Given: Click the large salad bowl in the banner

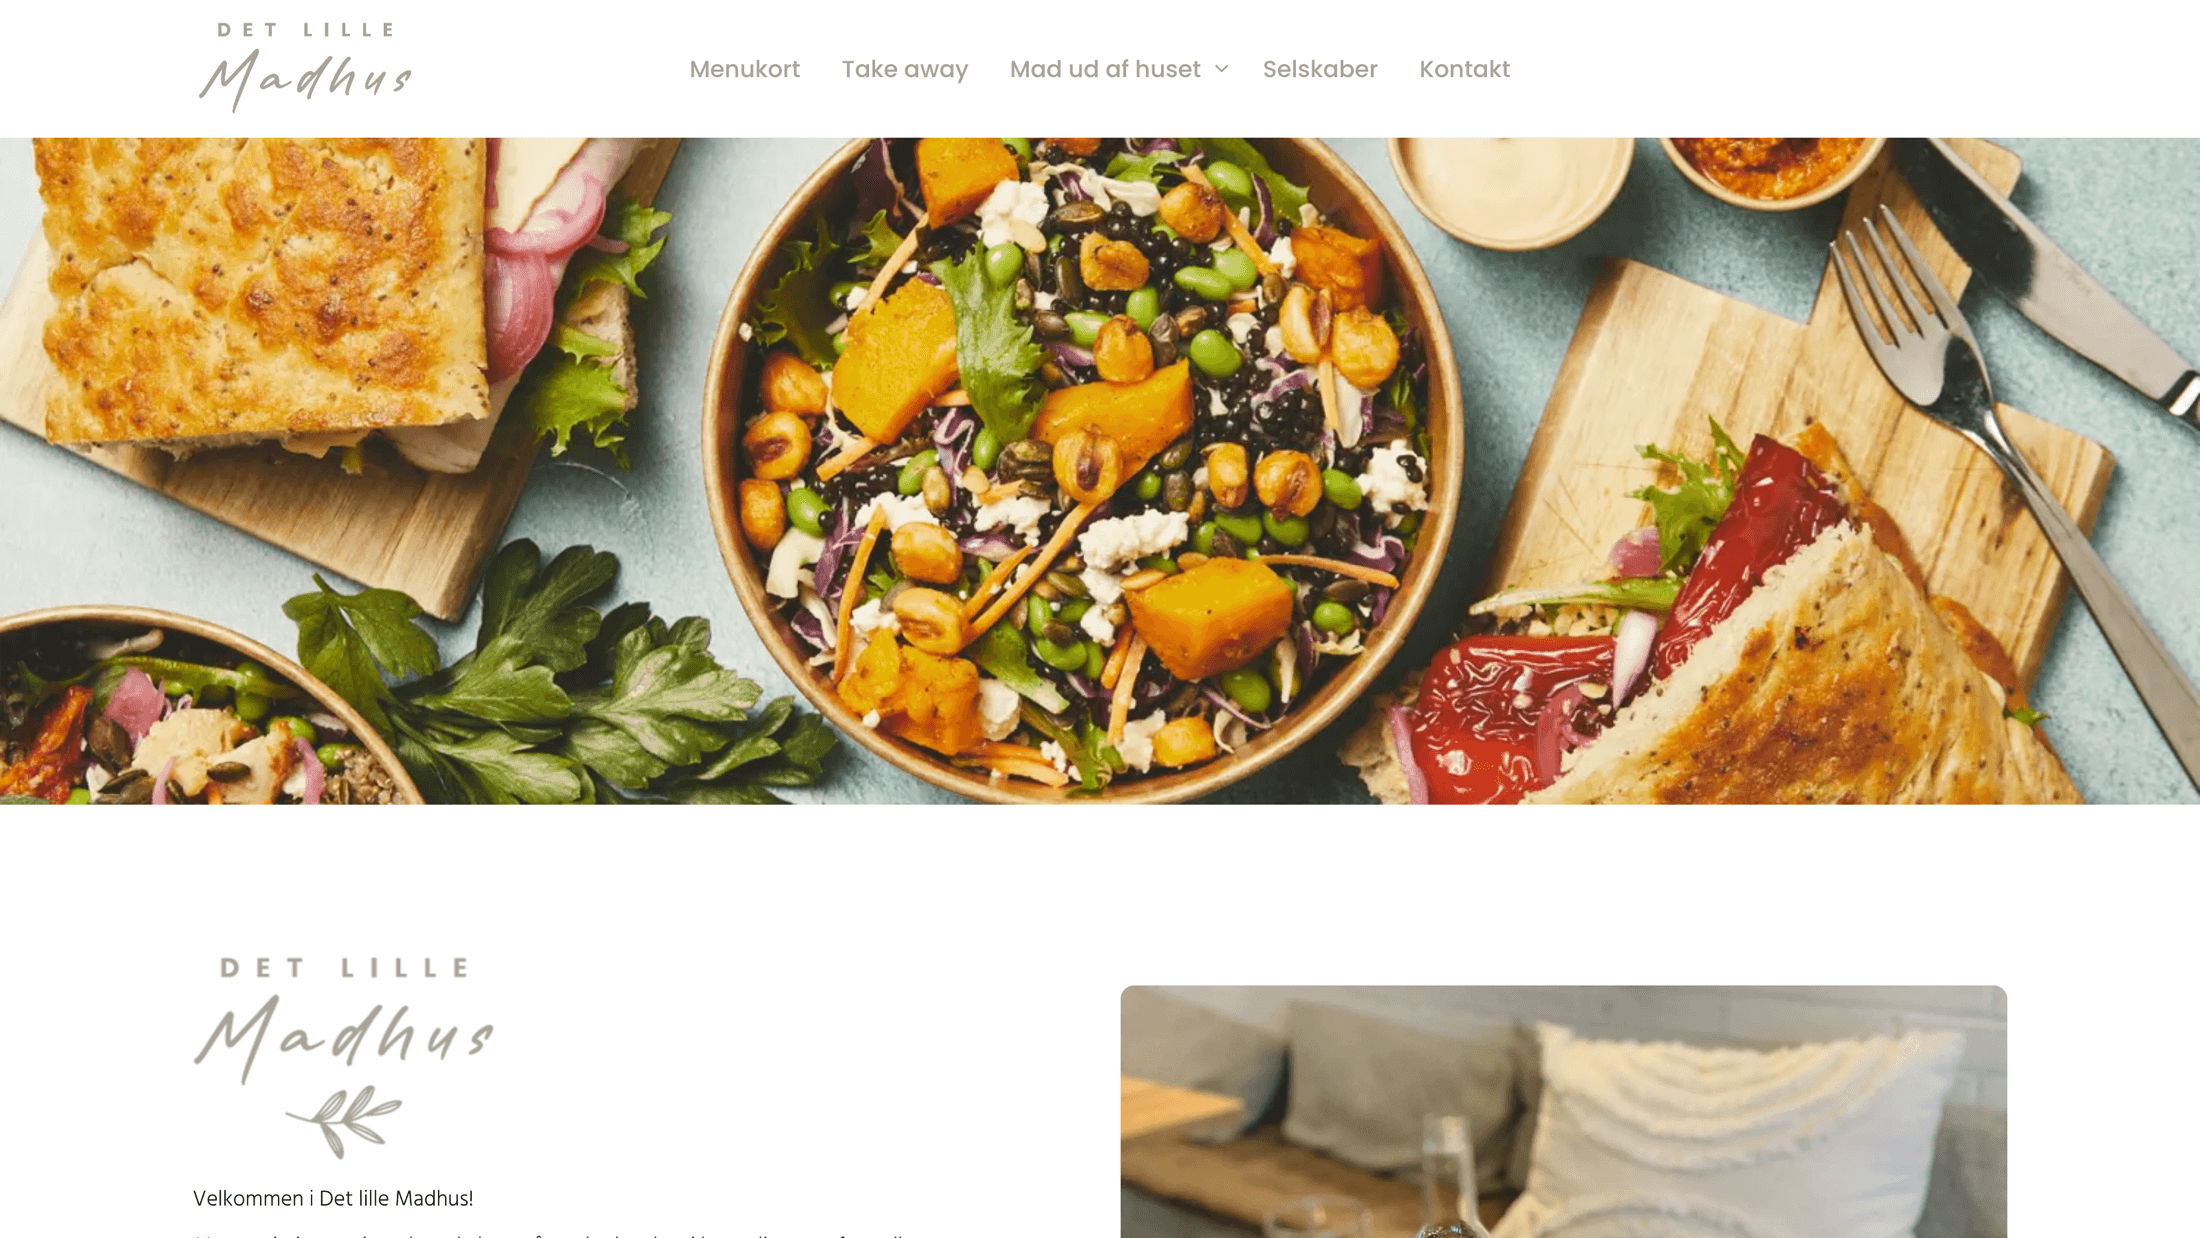Looking at the screenshot, I should pyautogui.click(x=1083, y=465).
